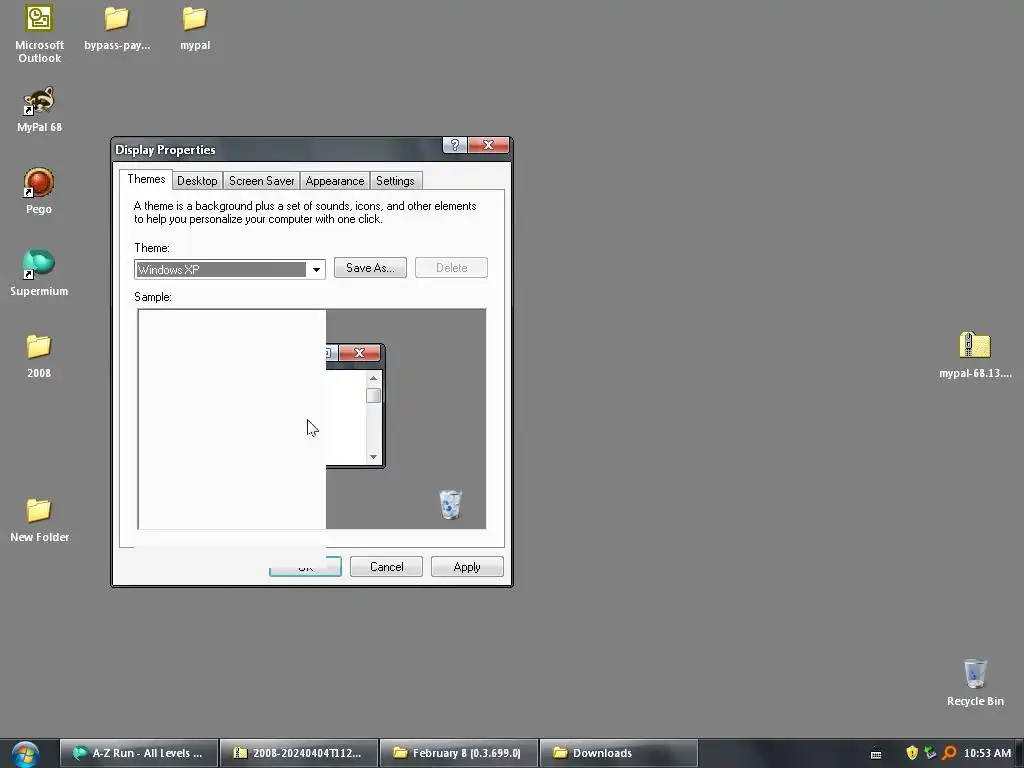Viewport: 1024px width, 768px height.
Task: Select the New Folder desktop icon
Action: tap(39, 520)
